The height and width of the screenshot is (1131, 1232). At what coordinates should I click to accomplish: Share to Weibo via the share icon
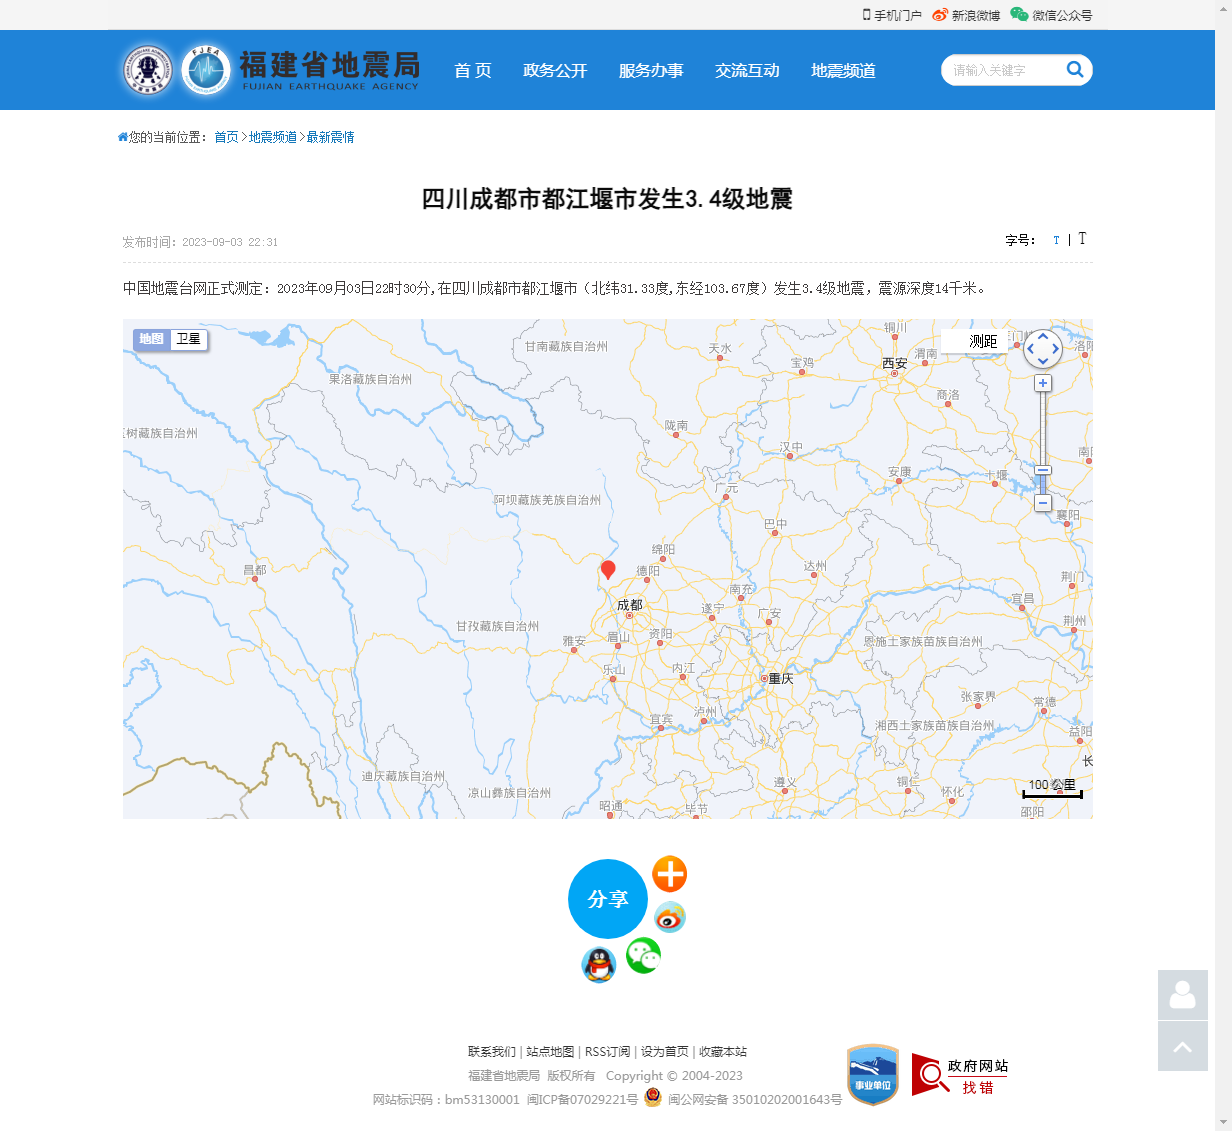coord(670,916)
